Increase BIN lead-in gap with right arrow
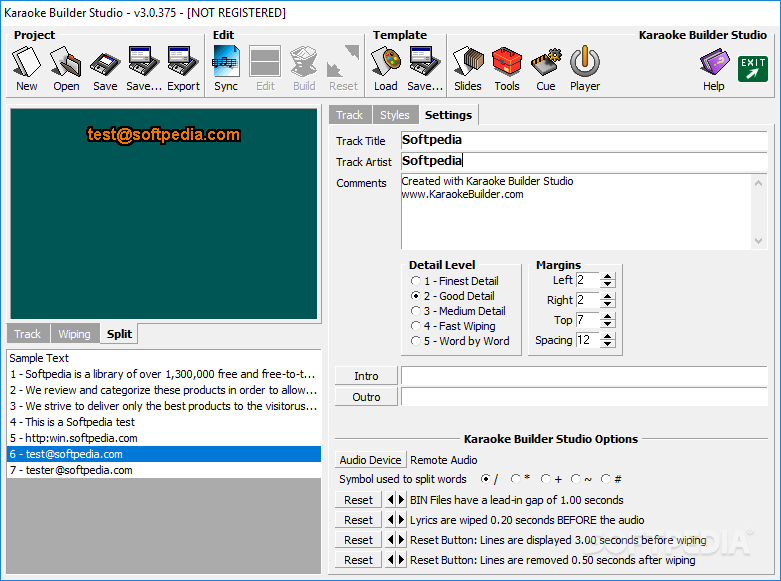This screenshot has height=581, width=781. click(x=401, y=499)
